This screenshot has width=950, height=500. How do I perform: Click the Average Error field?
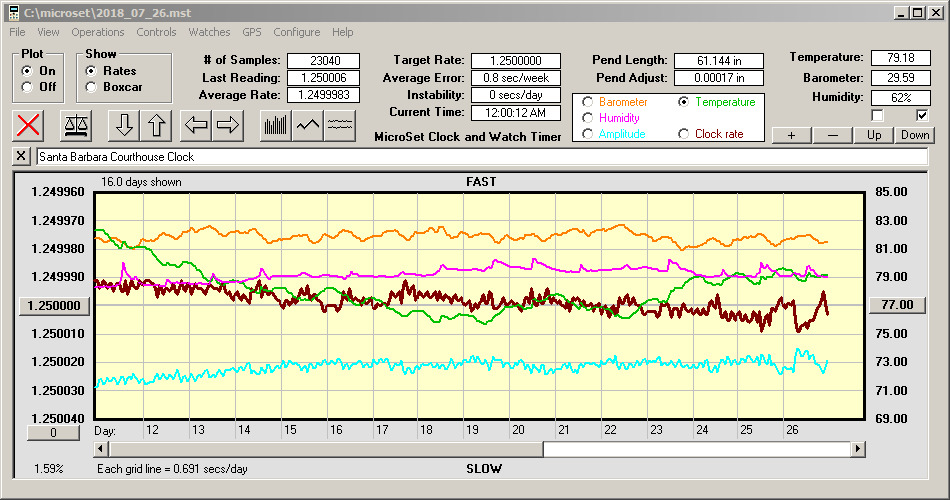click(x=516, y=78)
